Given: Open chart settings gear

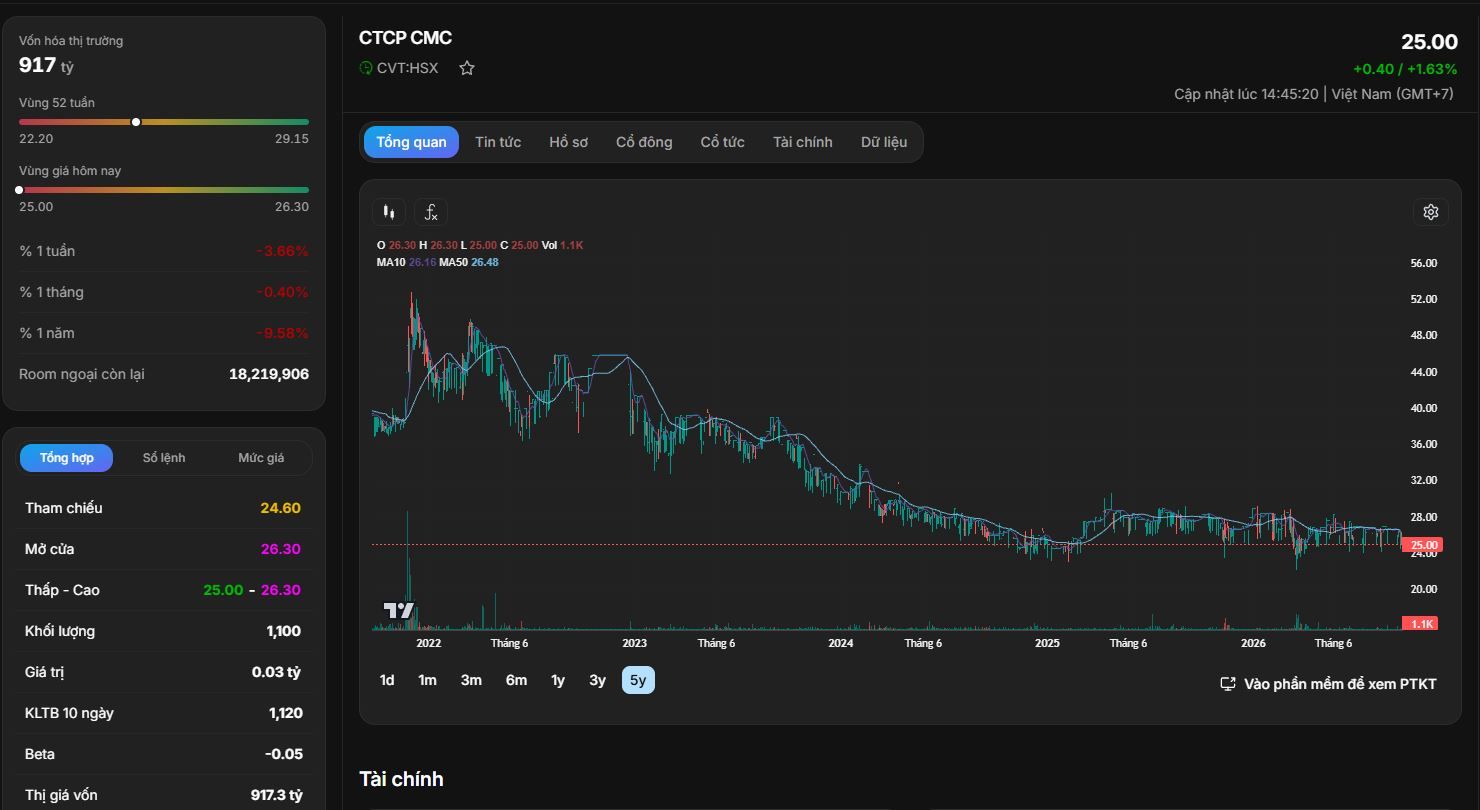Looking at the screenshot, I should pos(1431,212).
